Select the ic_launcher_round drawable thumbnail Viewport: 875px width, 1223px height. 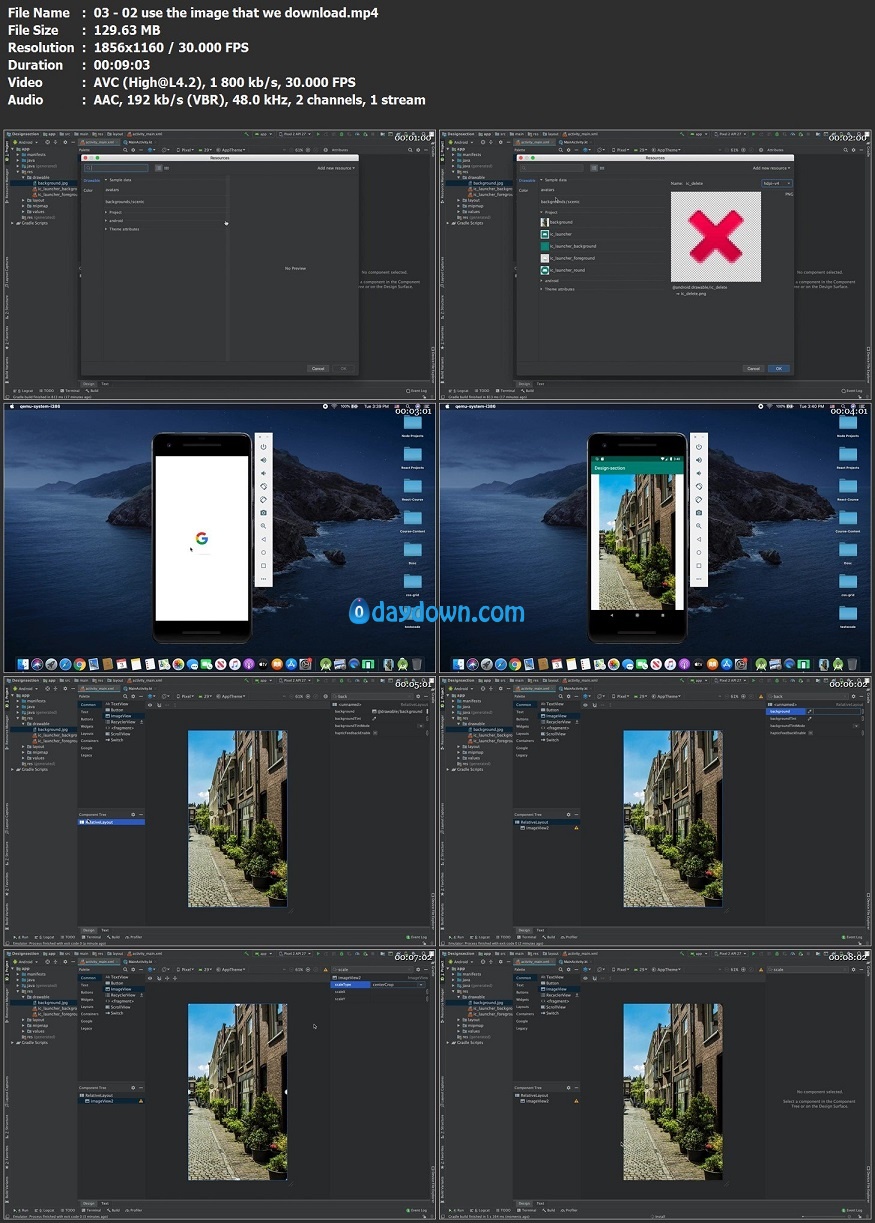pyautogui.click(x=545, y=270)
